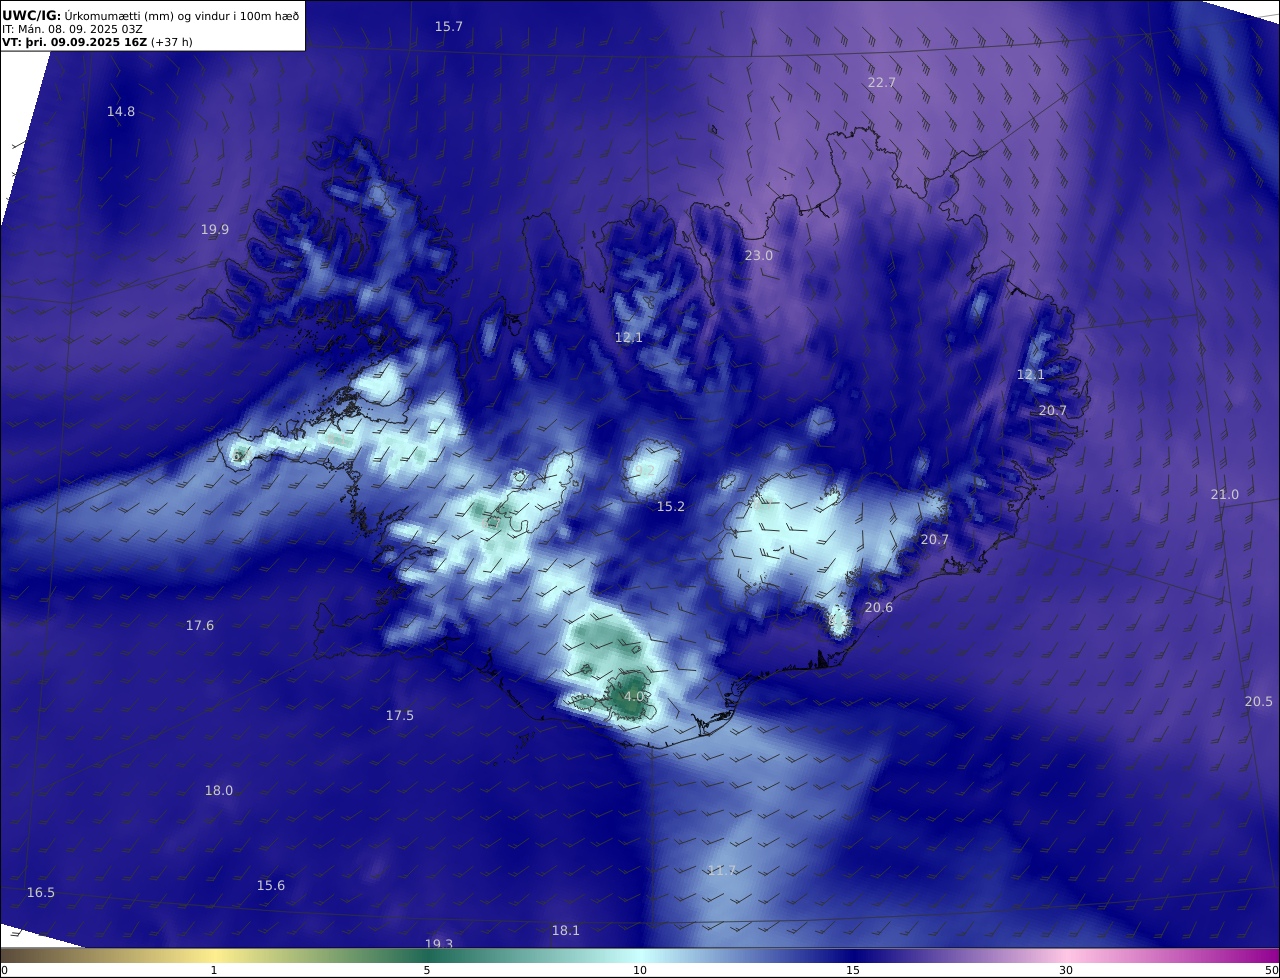The width and height of the screenshot is (1280, 978).
Task: Click the 17.5 value on the map
Action: click(x=400, y=716)
